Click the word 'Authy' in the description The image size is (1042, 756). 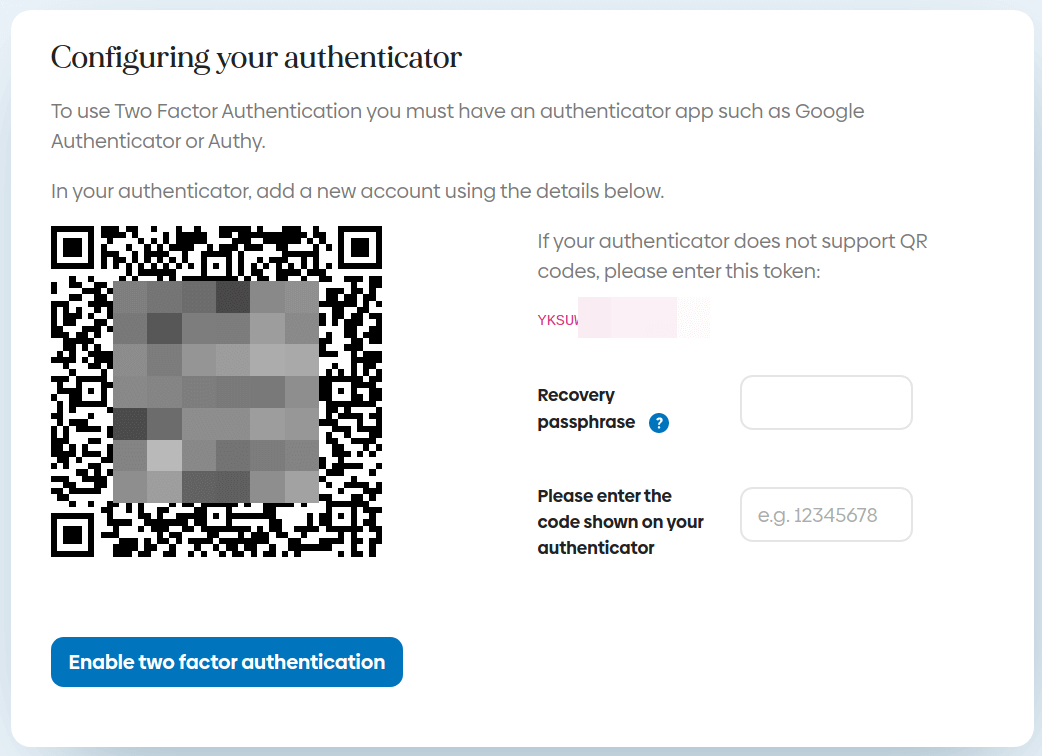point(235,141)
